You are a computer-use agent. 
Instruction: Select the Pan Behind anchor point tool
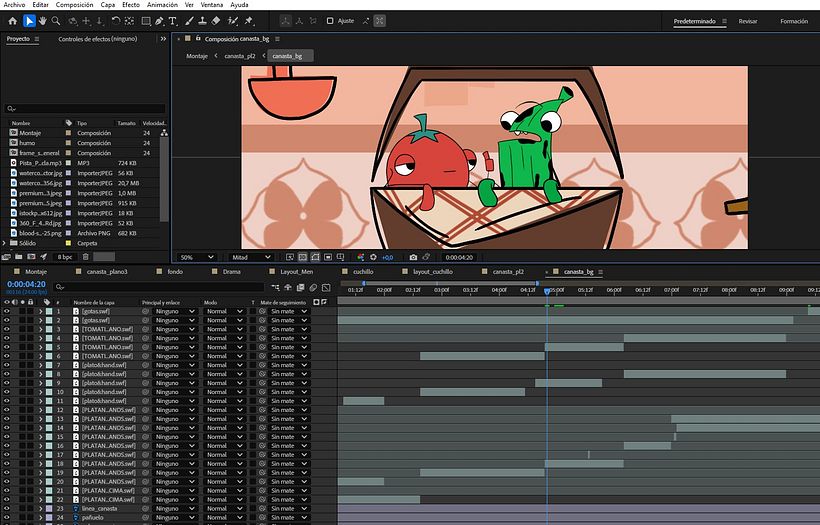129,21
